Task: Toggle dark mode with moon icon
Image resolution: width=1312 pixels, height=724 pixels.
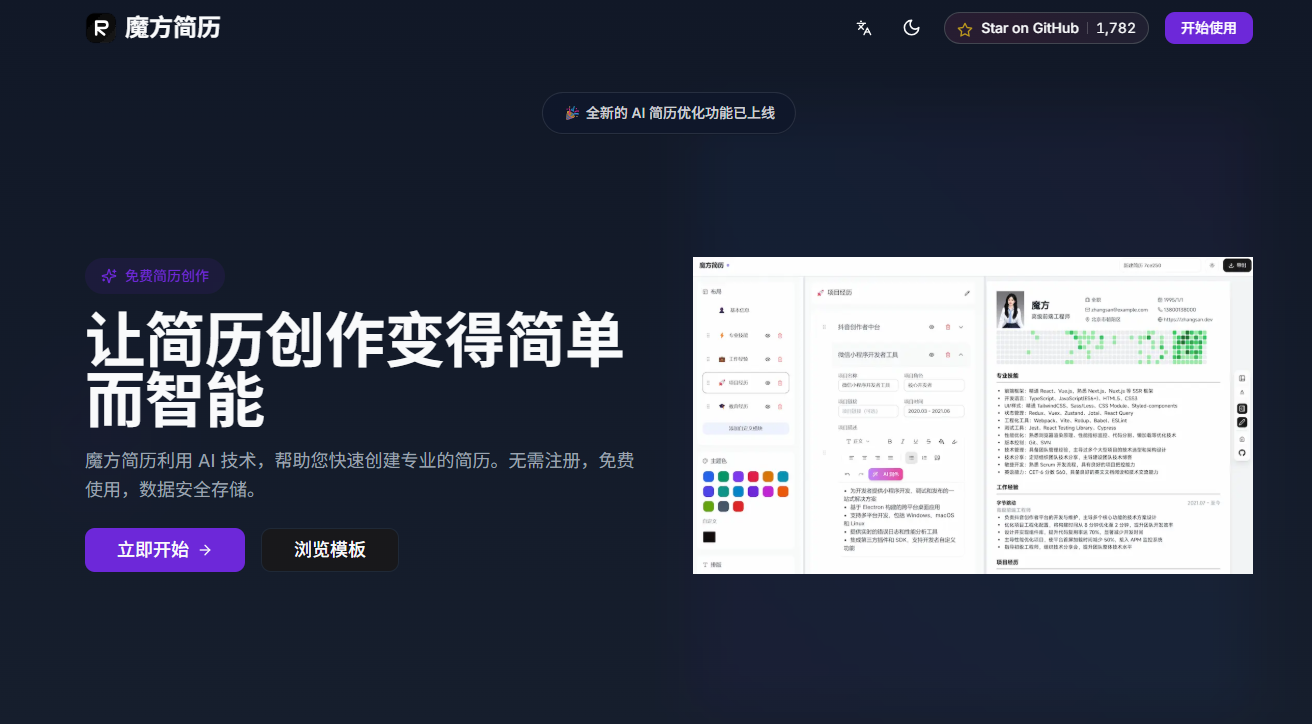Action: coord(911,28)
